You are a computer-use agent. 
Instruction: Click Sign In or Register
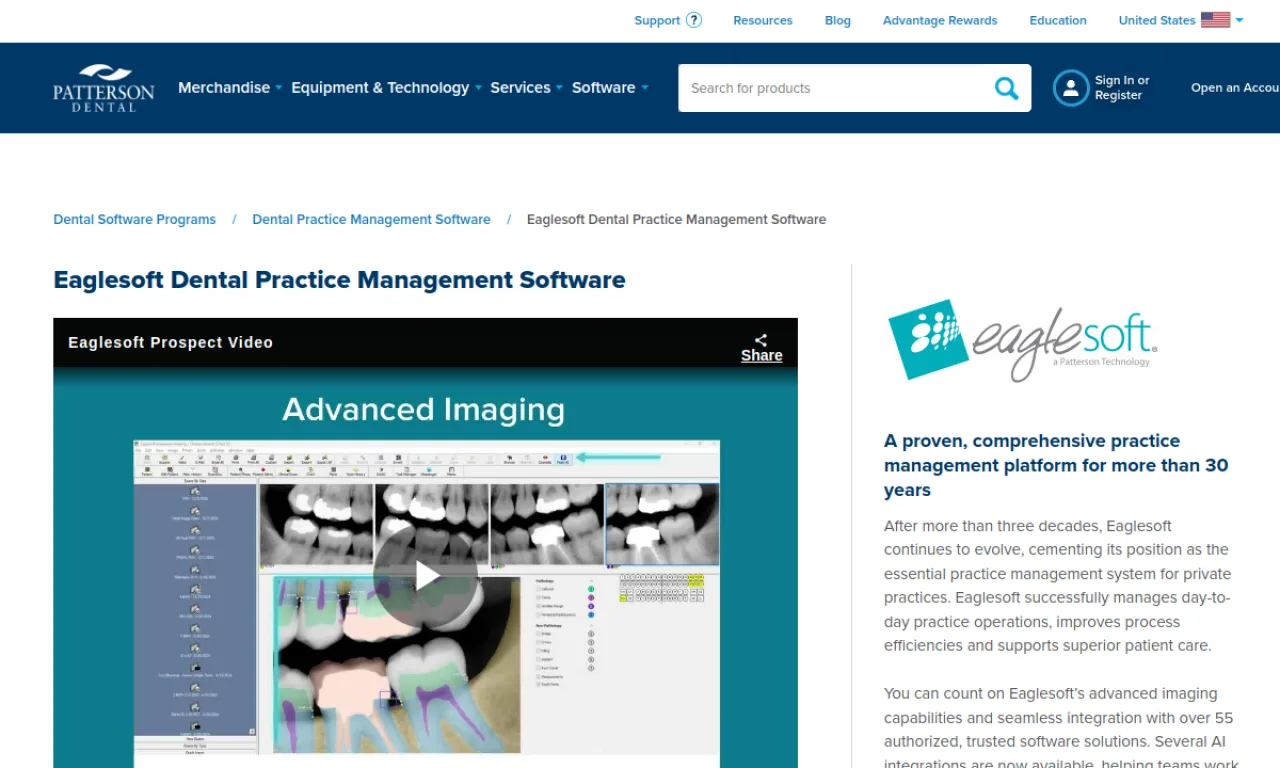[1122, 88]
